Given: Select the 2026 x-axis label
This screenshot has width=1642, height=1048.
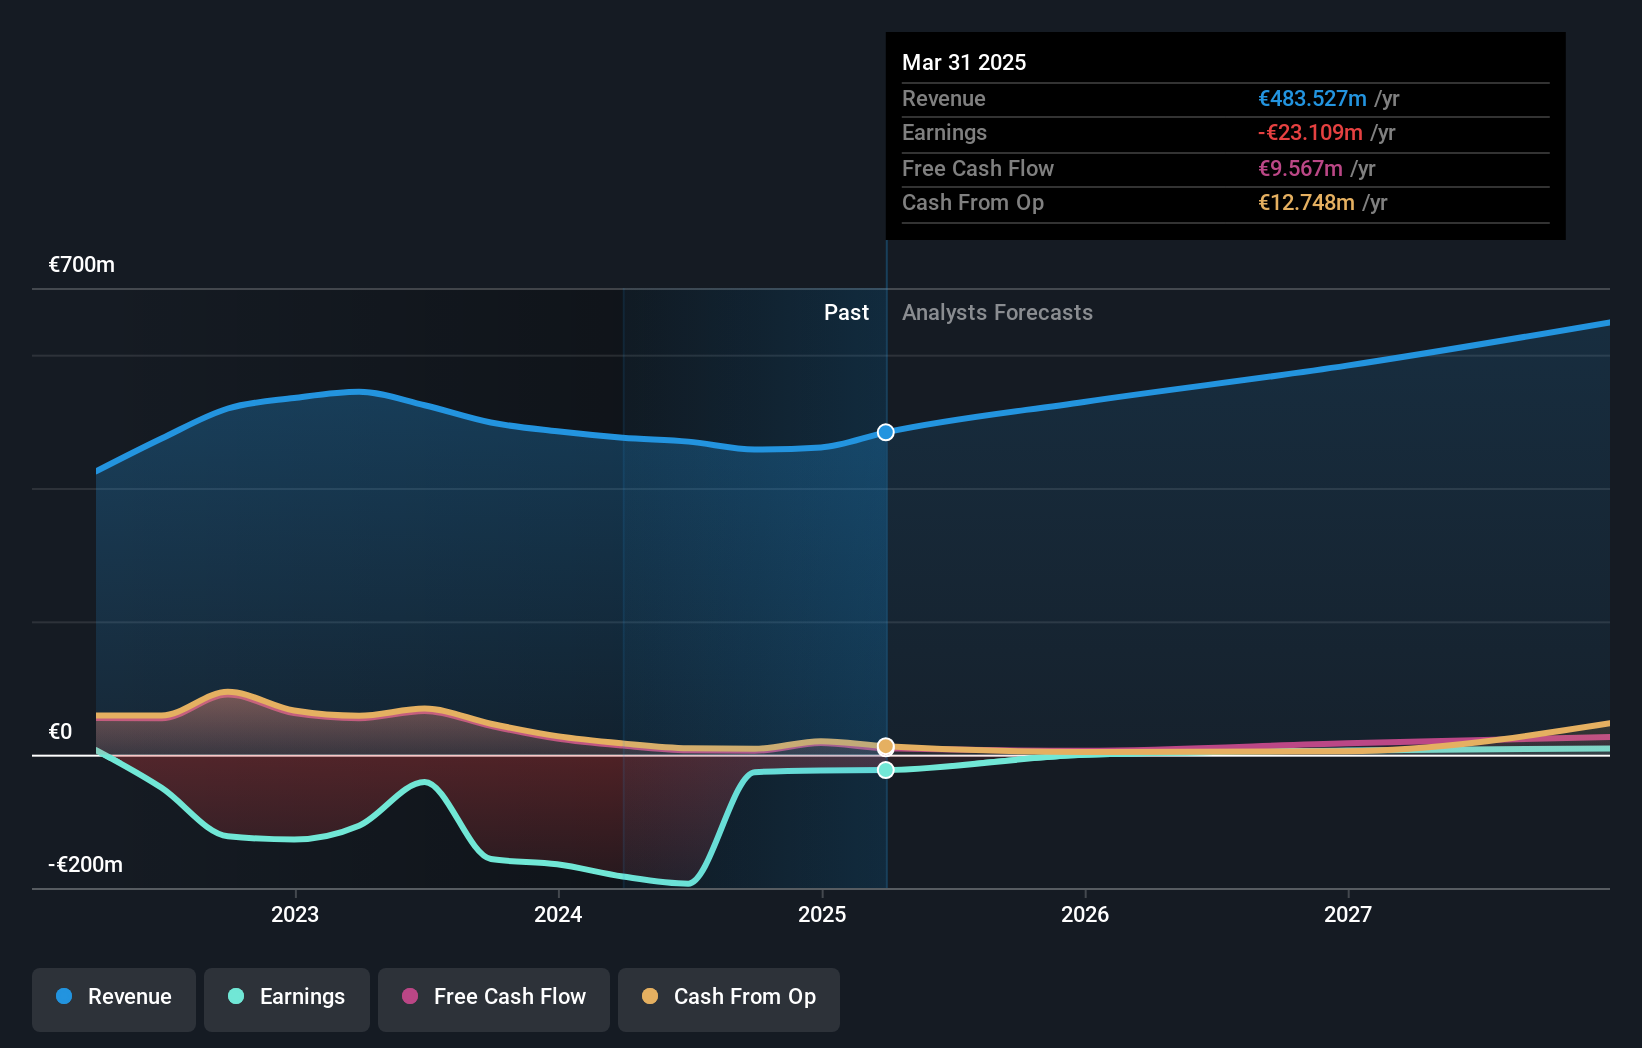Looking at the screenshot, I should pyautogui.click(x=1085, y=914).
